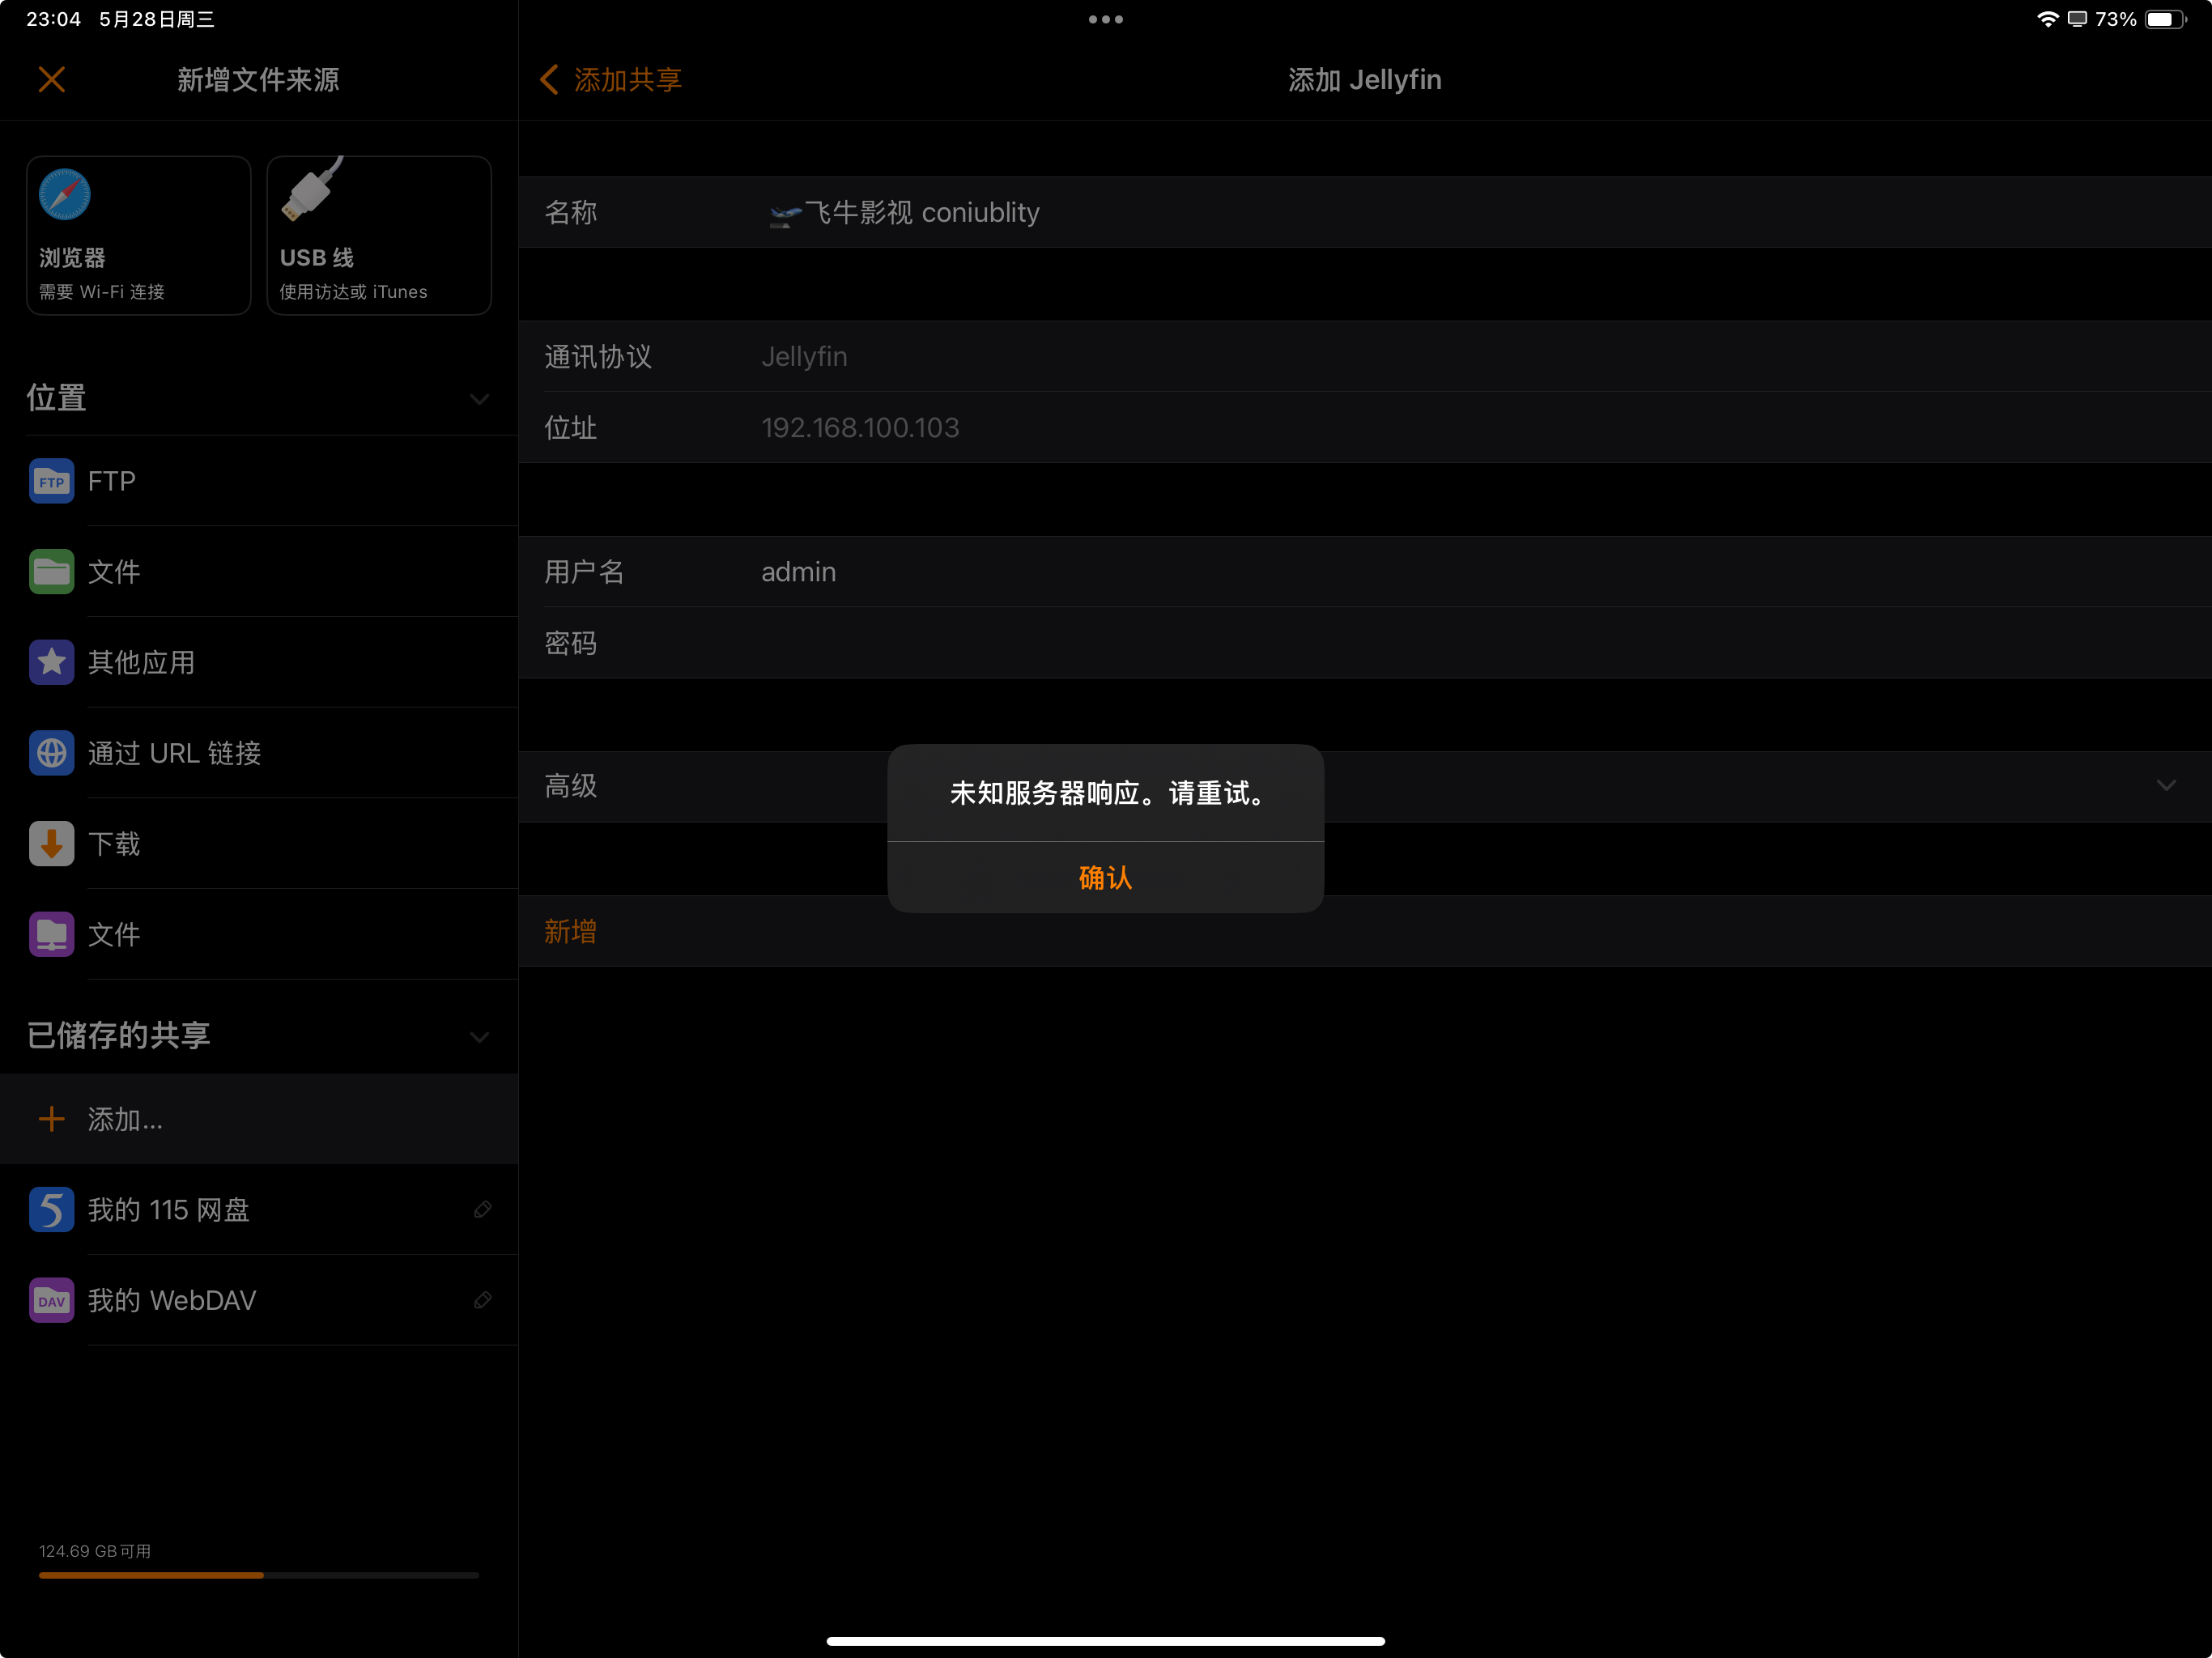Tap the 通讯协议 Jellyfin row

pos(1365,356)
